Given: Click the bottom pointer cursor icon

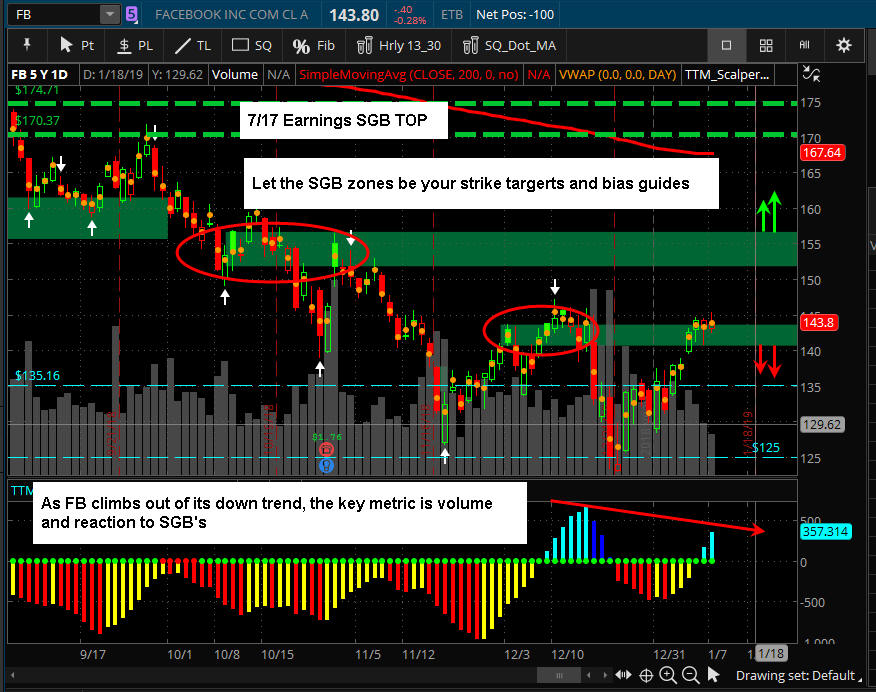Looking at the screenshot, I should (x=713, y=675).
